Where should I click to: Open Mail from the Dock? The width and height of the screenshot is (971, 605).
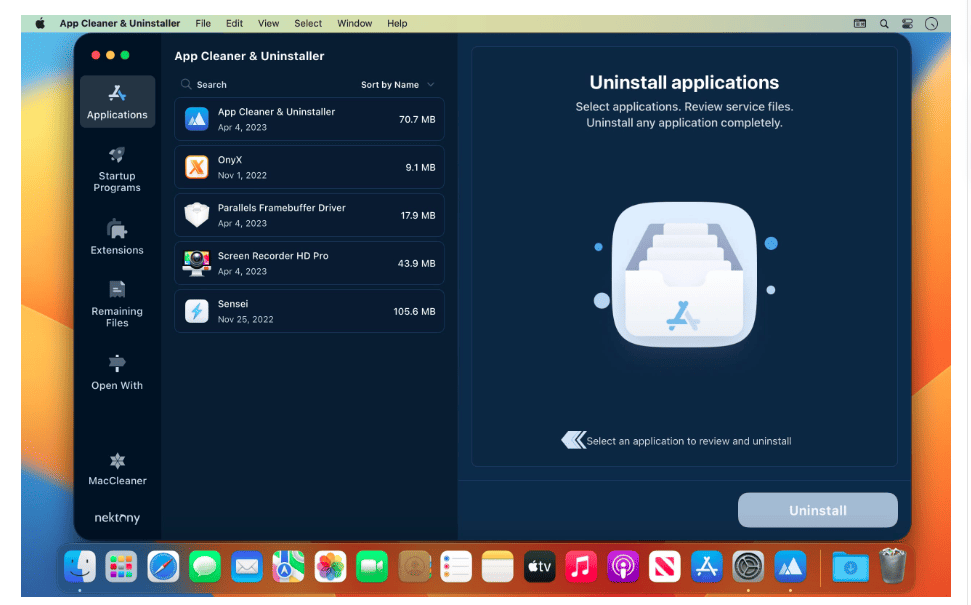tap(246, 566)
